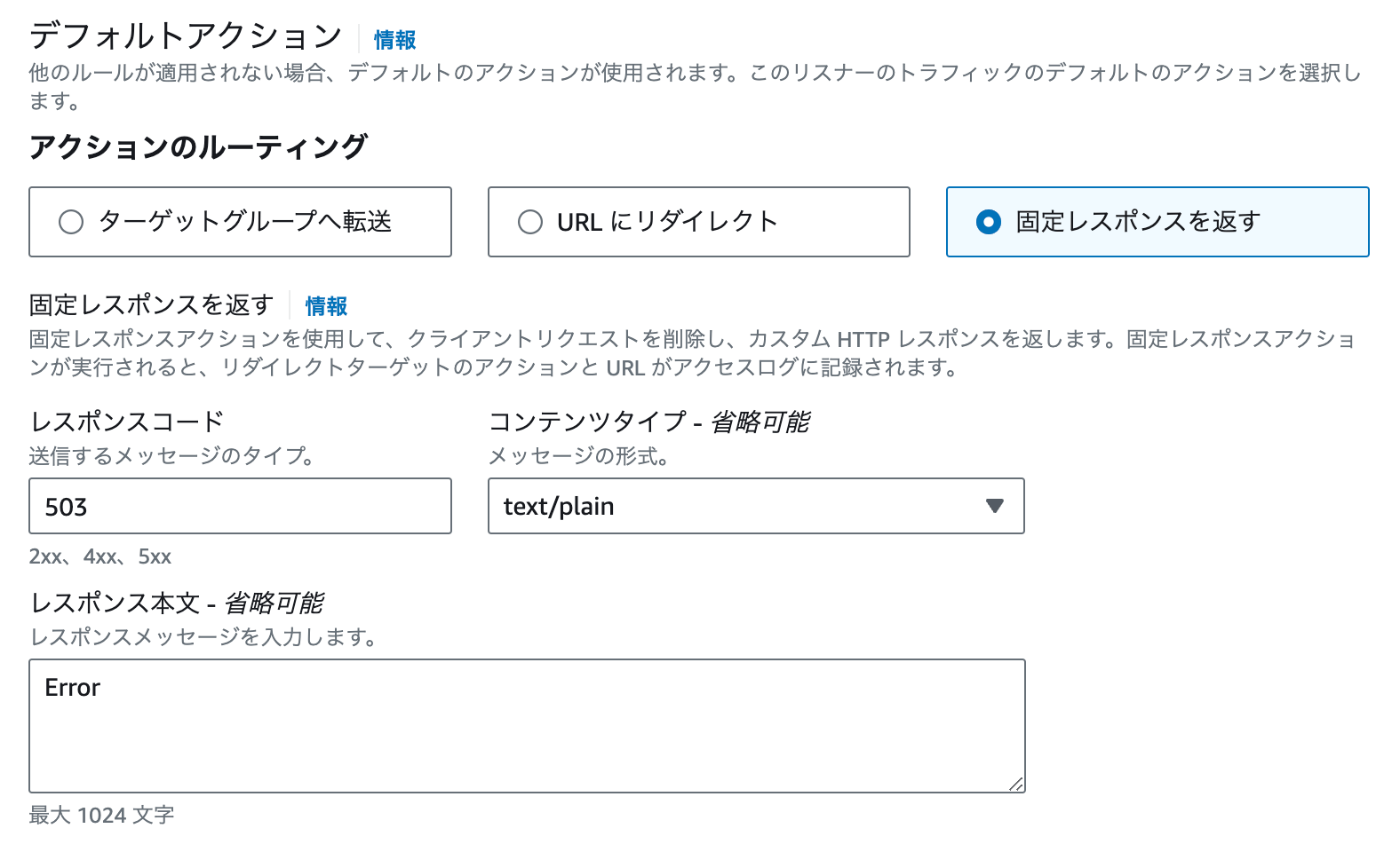Click the triangle arrow in content type selector
The height and width of the screenshot is (852, 1400).
[x=994, y=506]
